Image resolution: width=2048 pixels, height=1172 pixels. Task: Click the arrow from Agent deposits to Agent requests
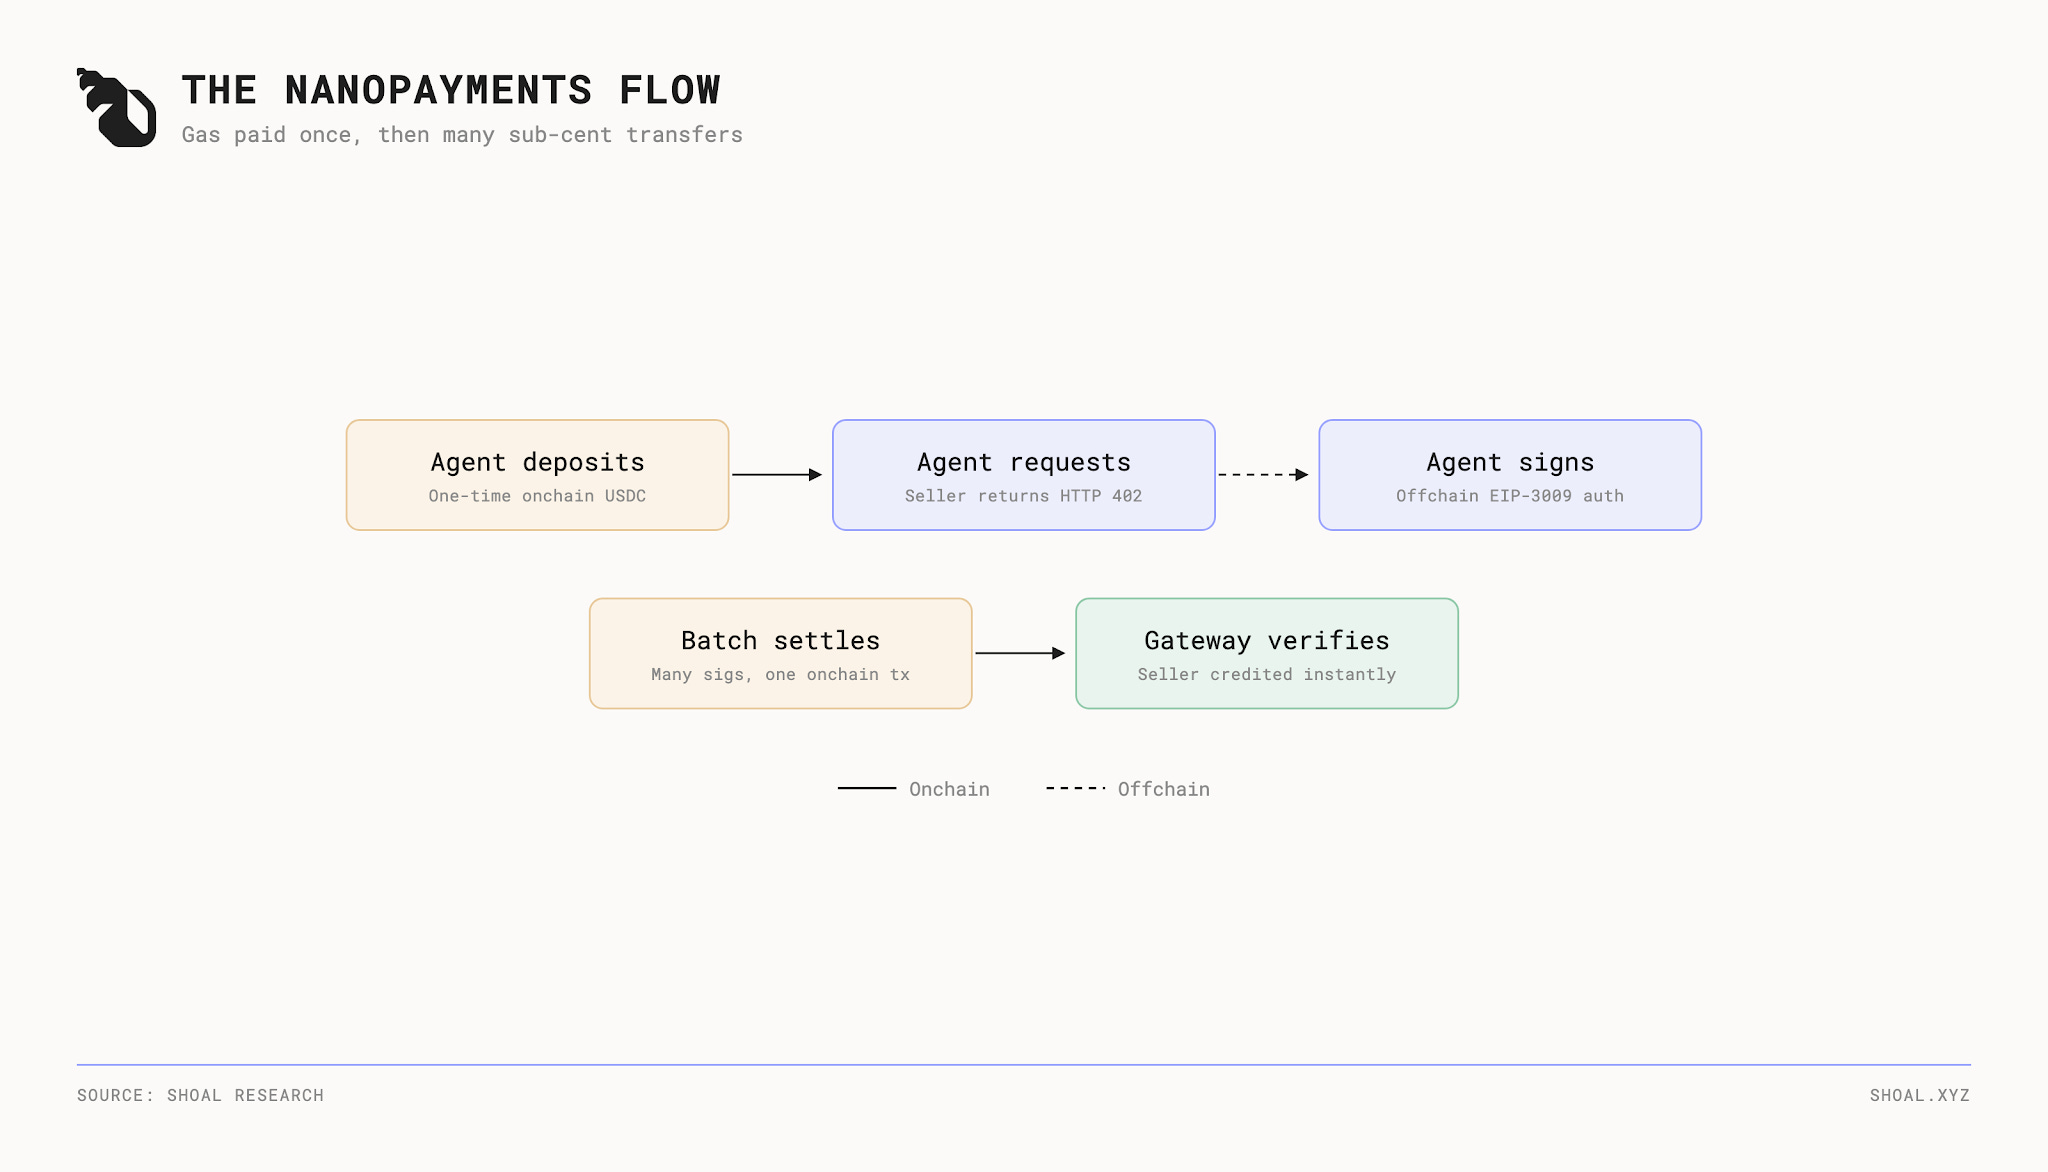(x=777, y=475)
